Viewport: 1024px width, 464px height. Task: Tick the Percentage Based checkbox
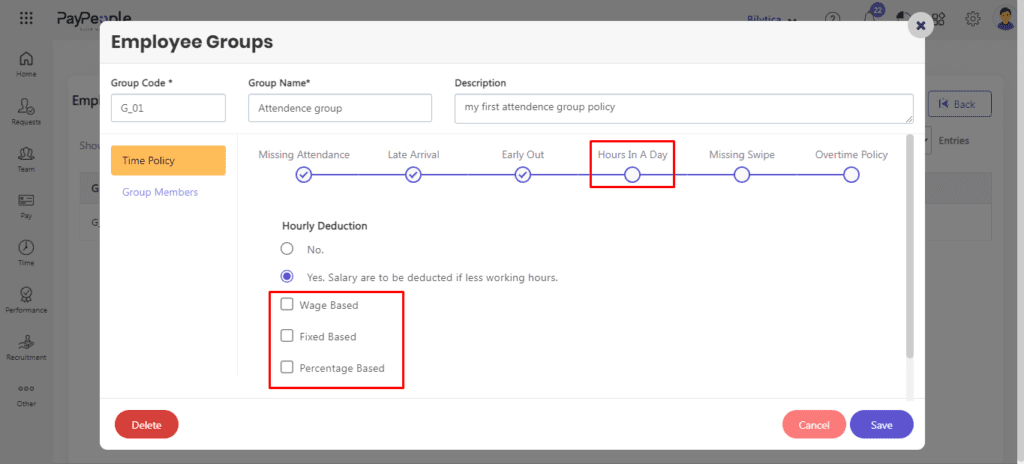[x=287, y=368]
